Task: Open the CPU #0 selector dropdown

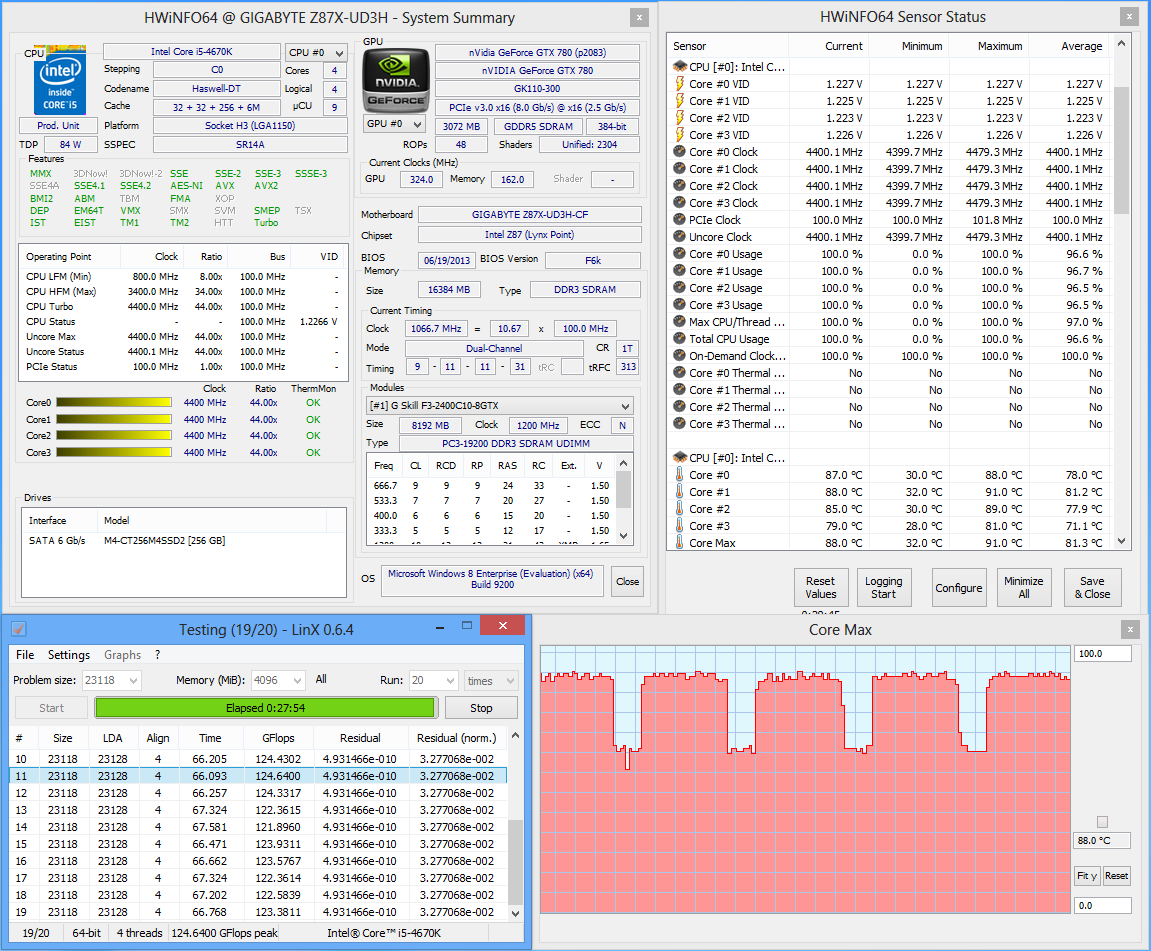Action: 316,52
